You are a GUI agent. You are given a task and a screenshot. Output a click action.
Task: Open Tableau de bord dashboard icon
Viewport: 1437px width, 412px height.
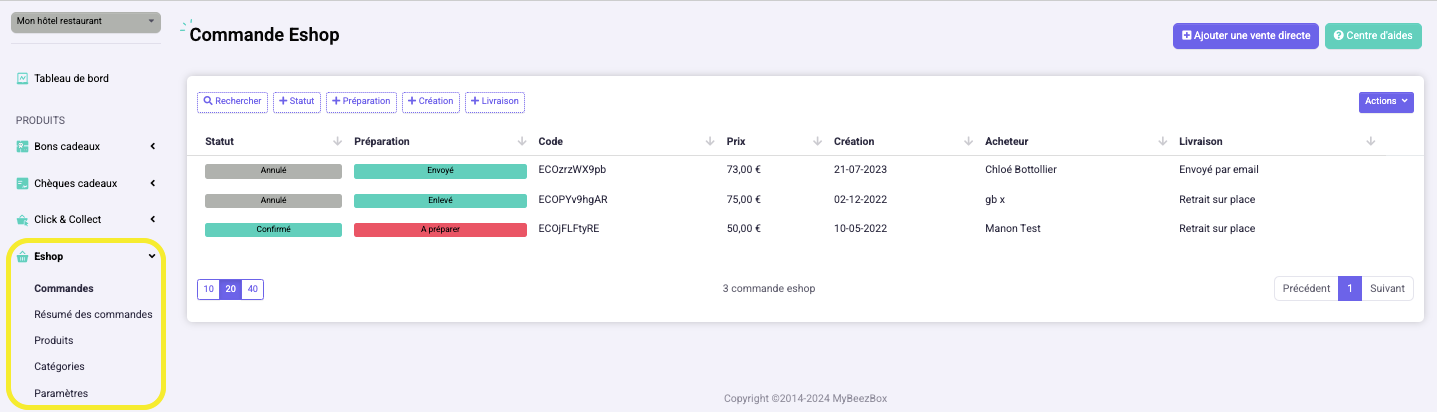click(22, 78)
